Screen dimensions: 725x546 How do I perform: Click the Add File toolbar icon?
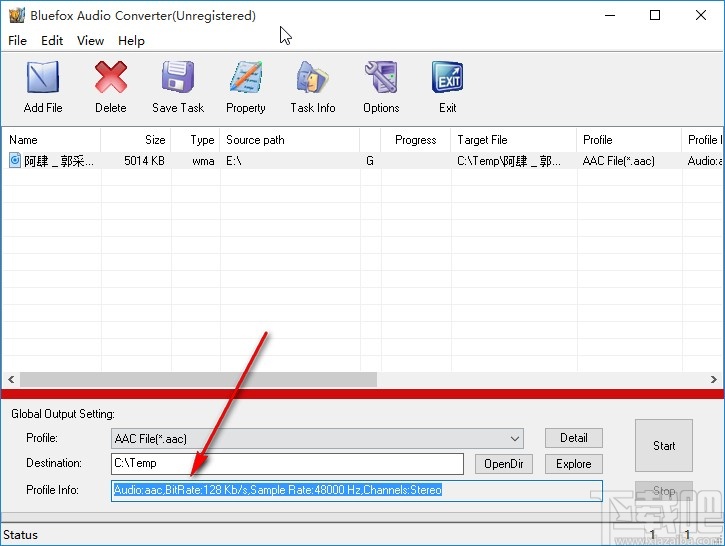click(43, 77)
